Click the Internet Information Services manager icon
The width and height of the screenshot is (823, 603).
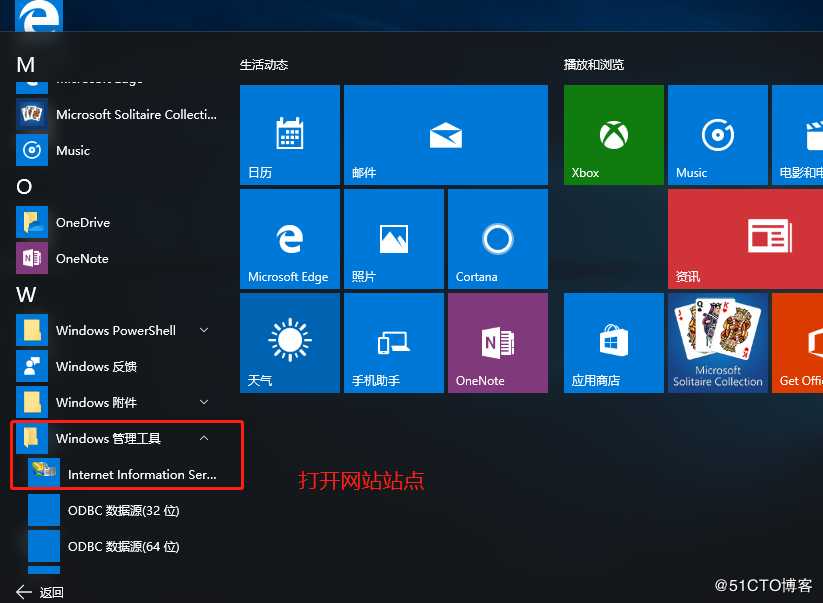pos(44,474)
